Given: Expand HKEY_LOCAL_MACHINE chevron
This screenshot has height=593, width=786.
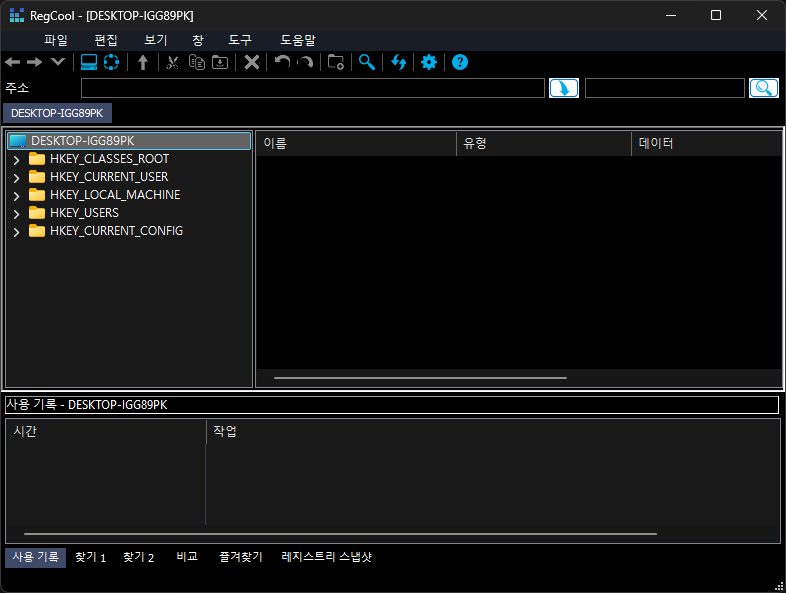Looking at the screenshot, I should pyautogui.click(x=17, y=196).
